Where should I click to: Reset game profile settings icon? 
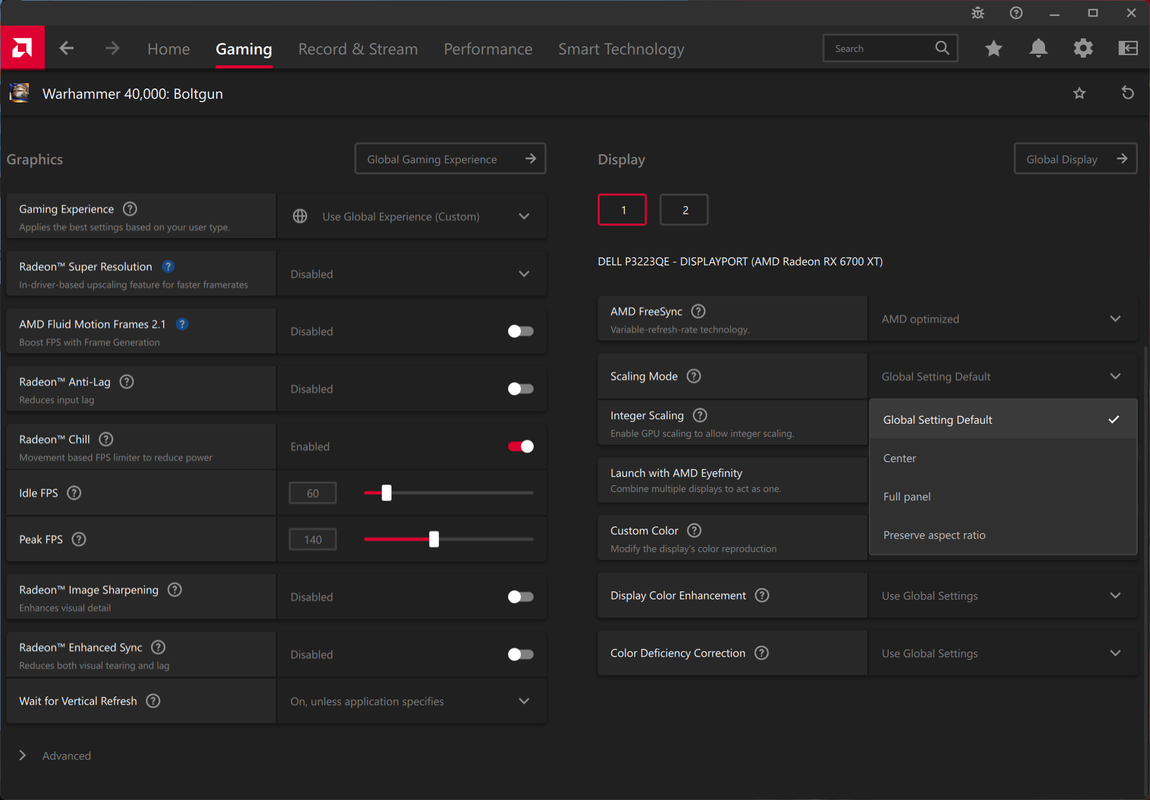point(1128,93)
